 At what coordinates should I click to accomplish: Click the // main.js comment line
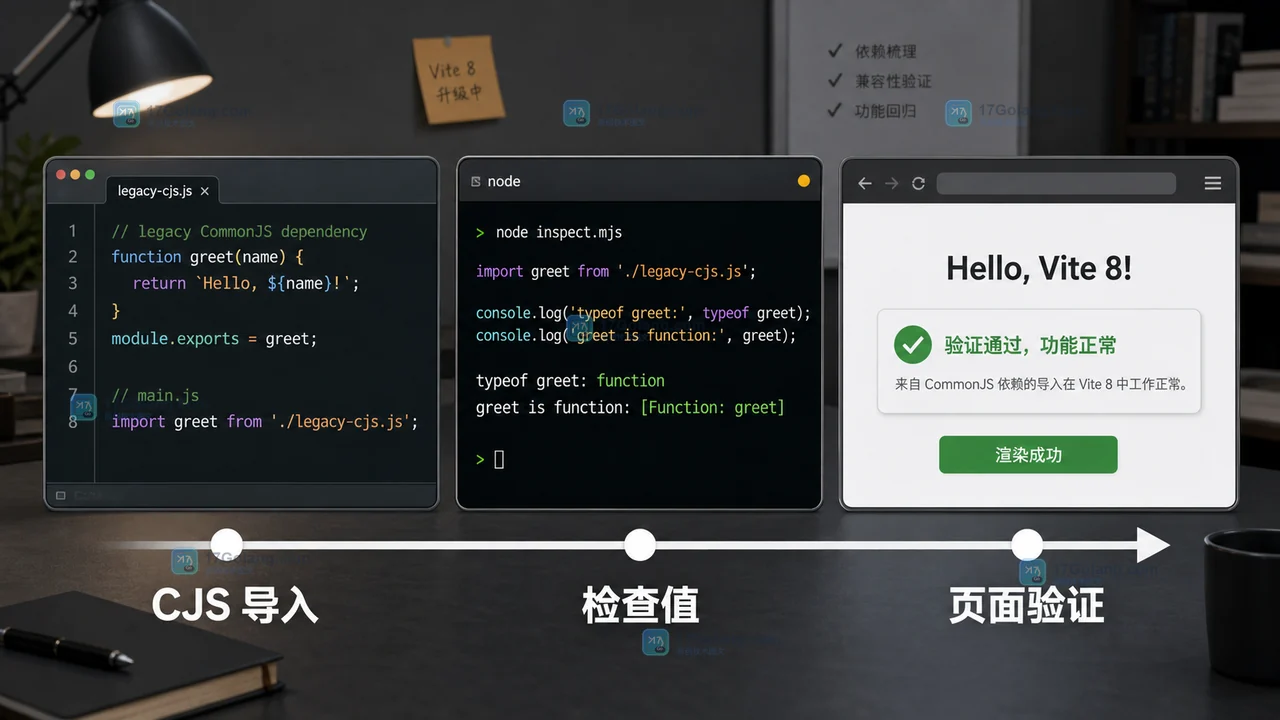pos(157,396)
